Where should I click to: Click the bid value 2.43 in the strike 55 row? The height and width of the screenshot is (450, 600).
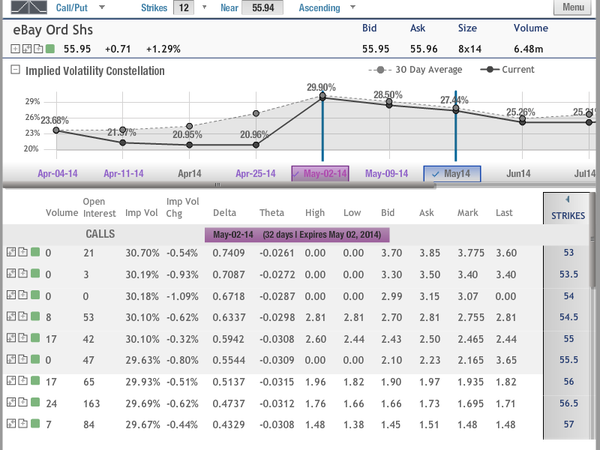[391, 339]
